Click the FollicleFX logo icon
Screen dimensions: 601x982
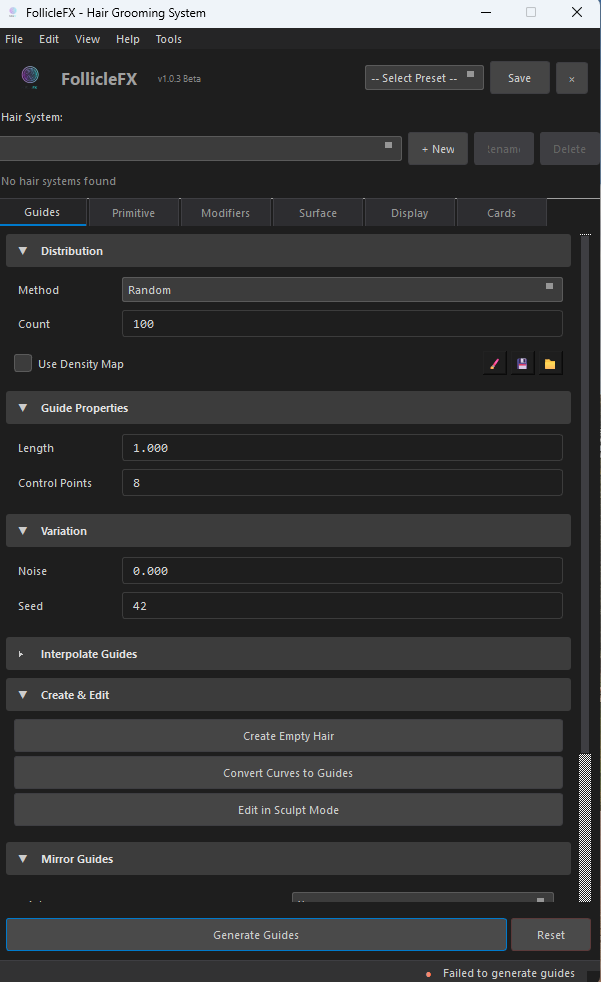click(30, 78)
